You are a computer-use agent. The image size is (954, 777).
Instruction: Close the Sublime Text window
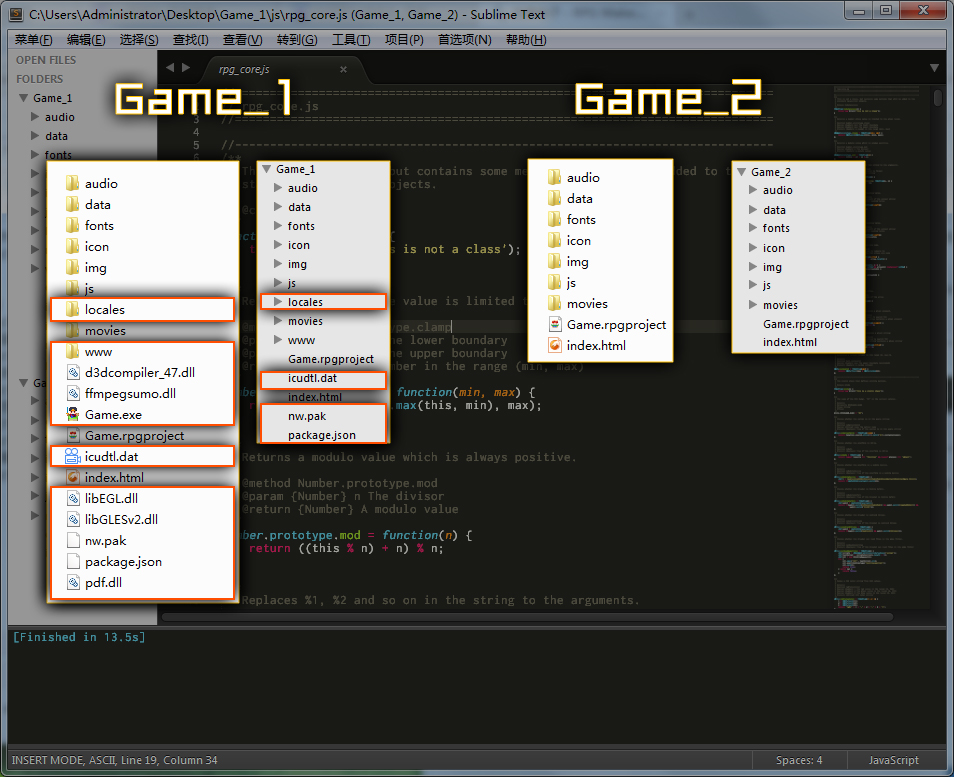pos(922,11)
